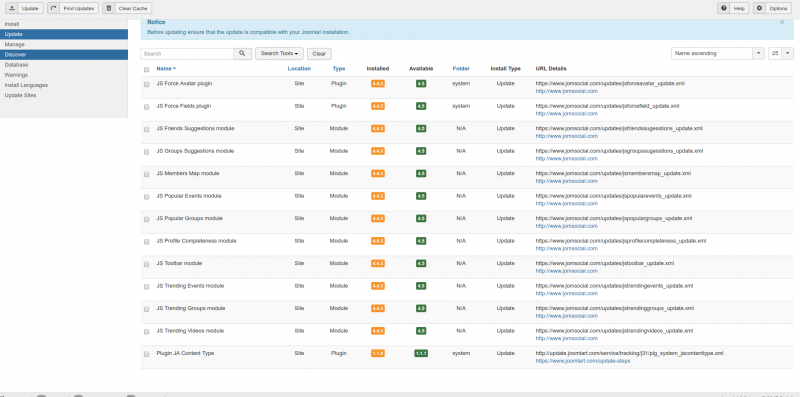
Task: Open the Install Languages sidebar item
Action: [64, 85]
